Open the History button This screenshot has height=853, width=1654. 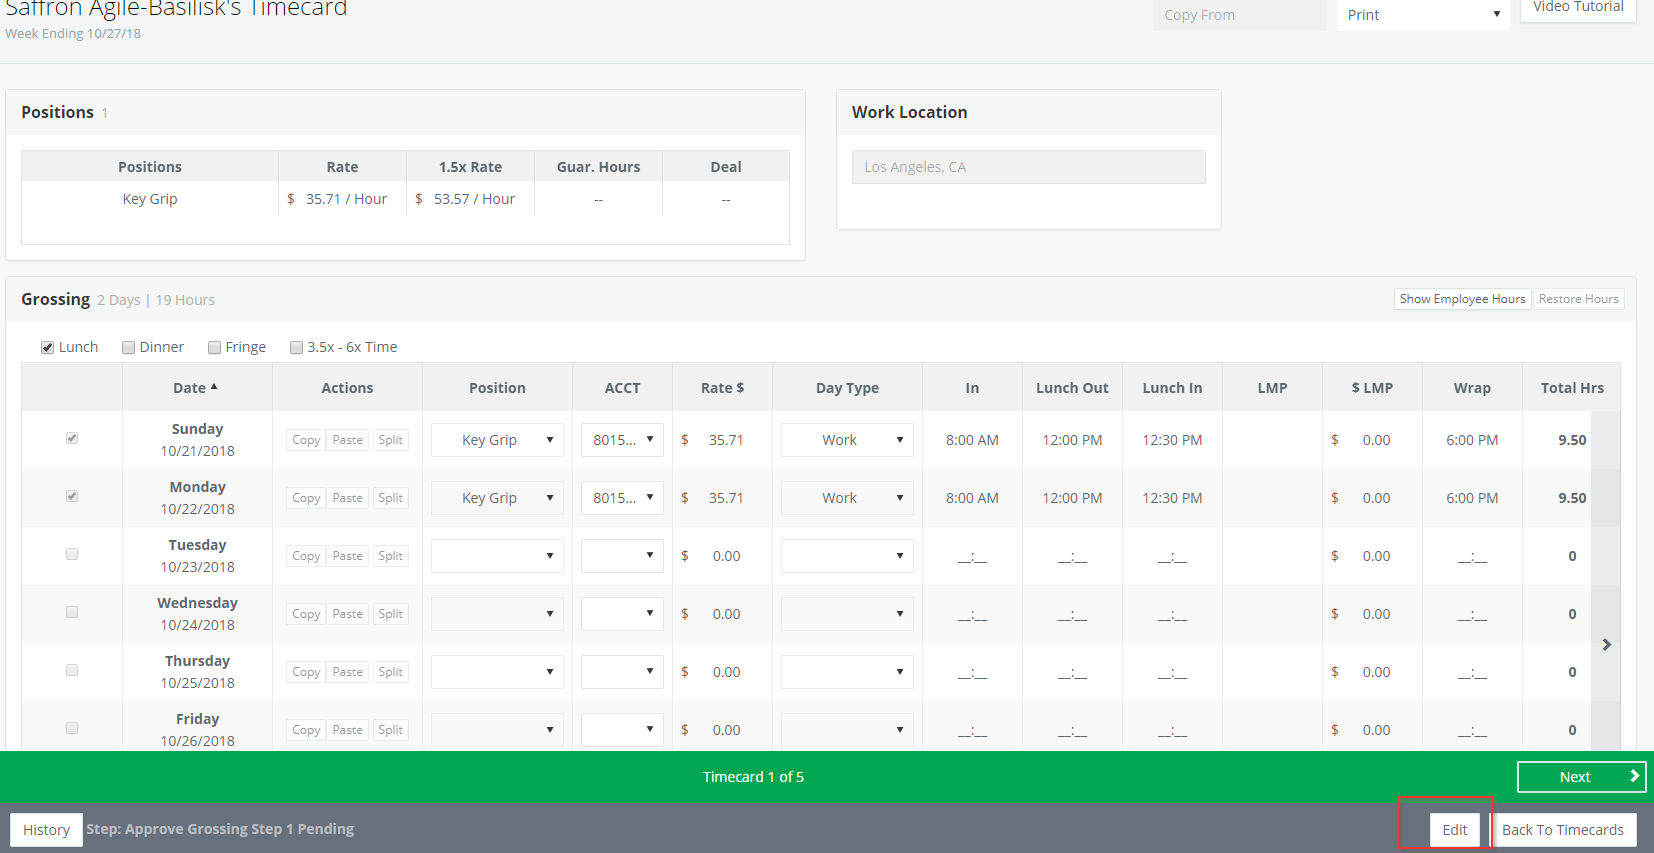tap(46, 830)
